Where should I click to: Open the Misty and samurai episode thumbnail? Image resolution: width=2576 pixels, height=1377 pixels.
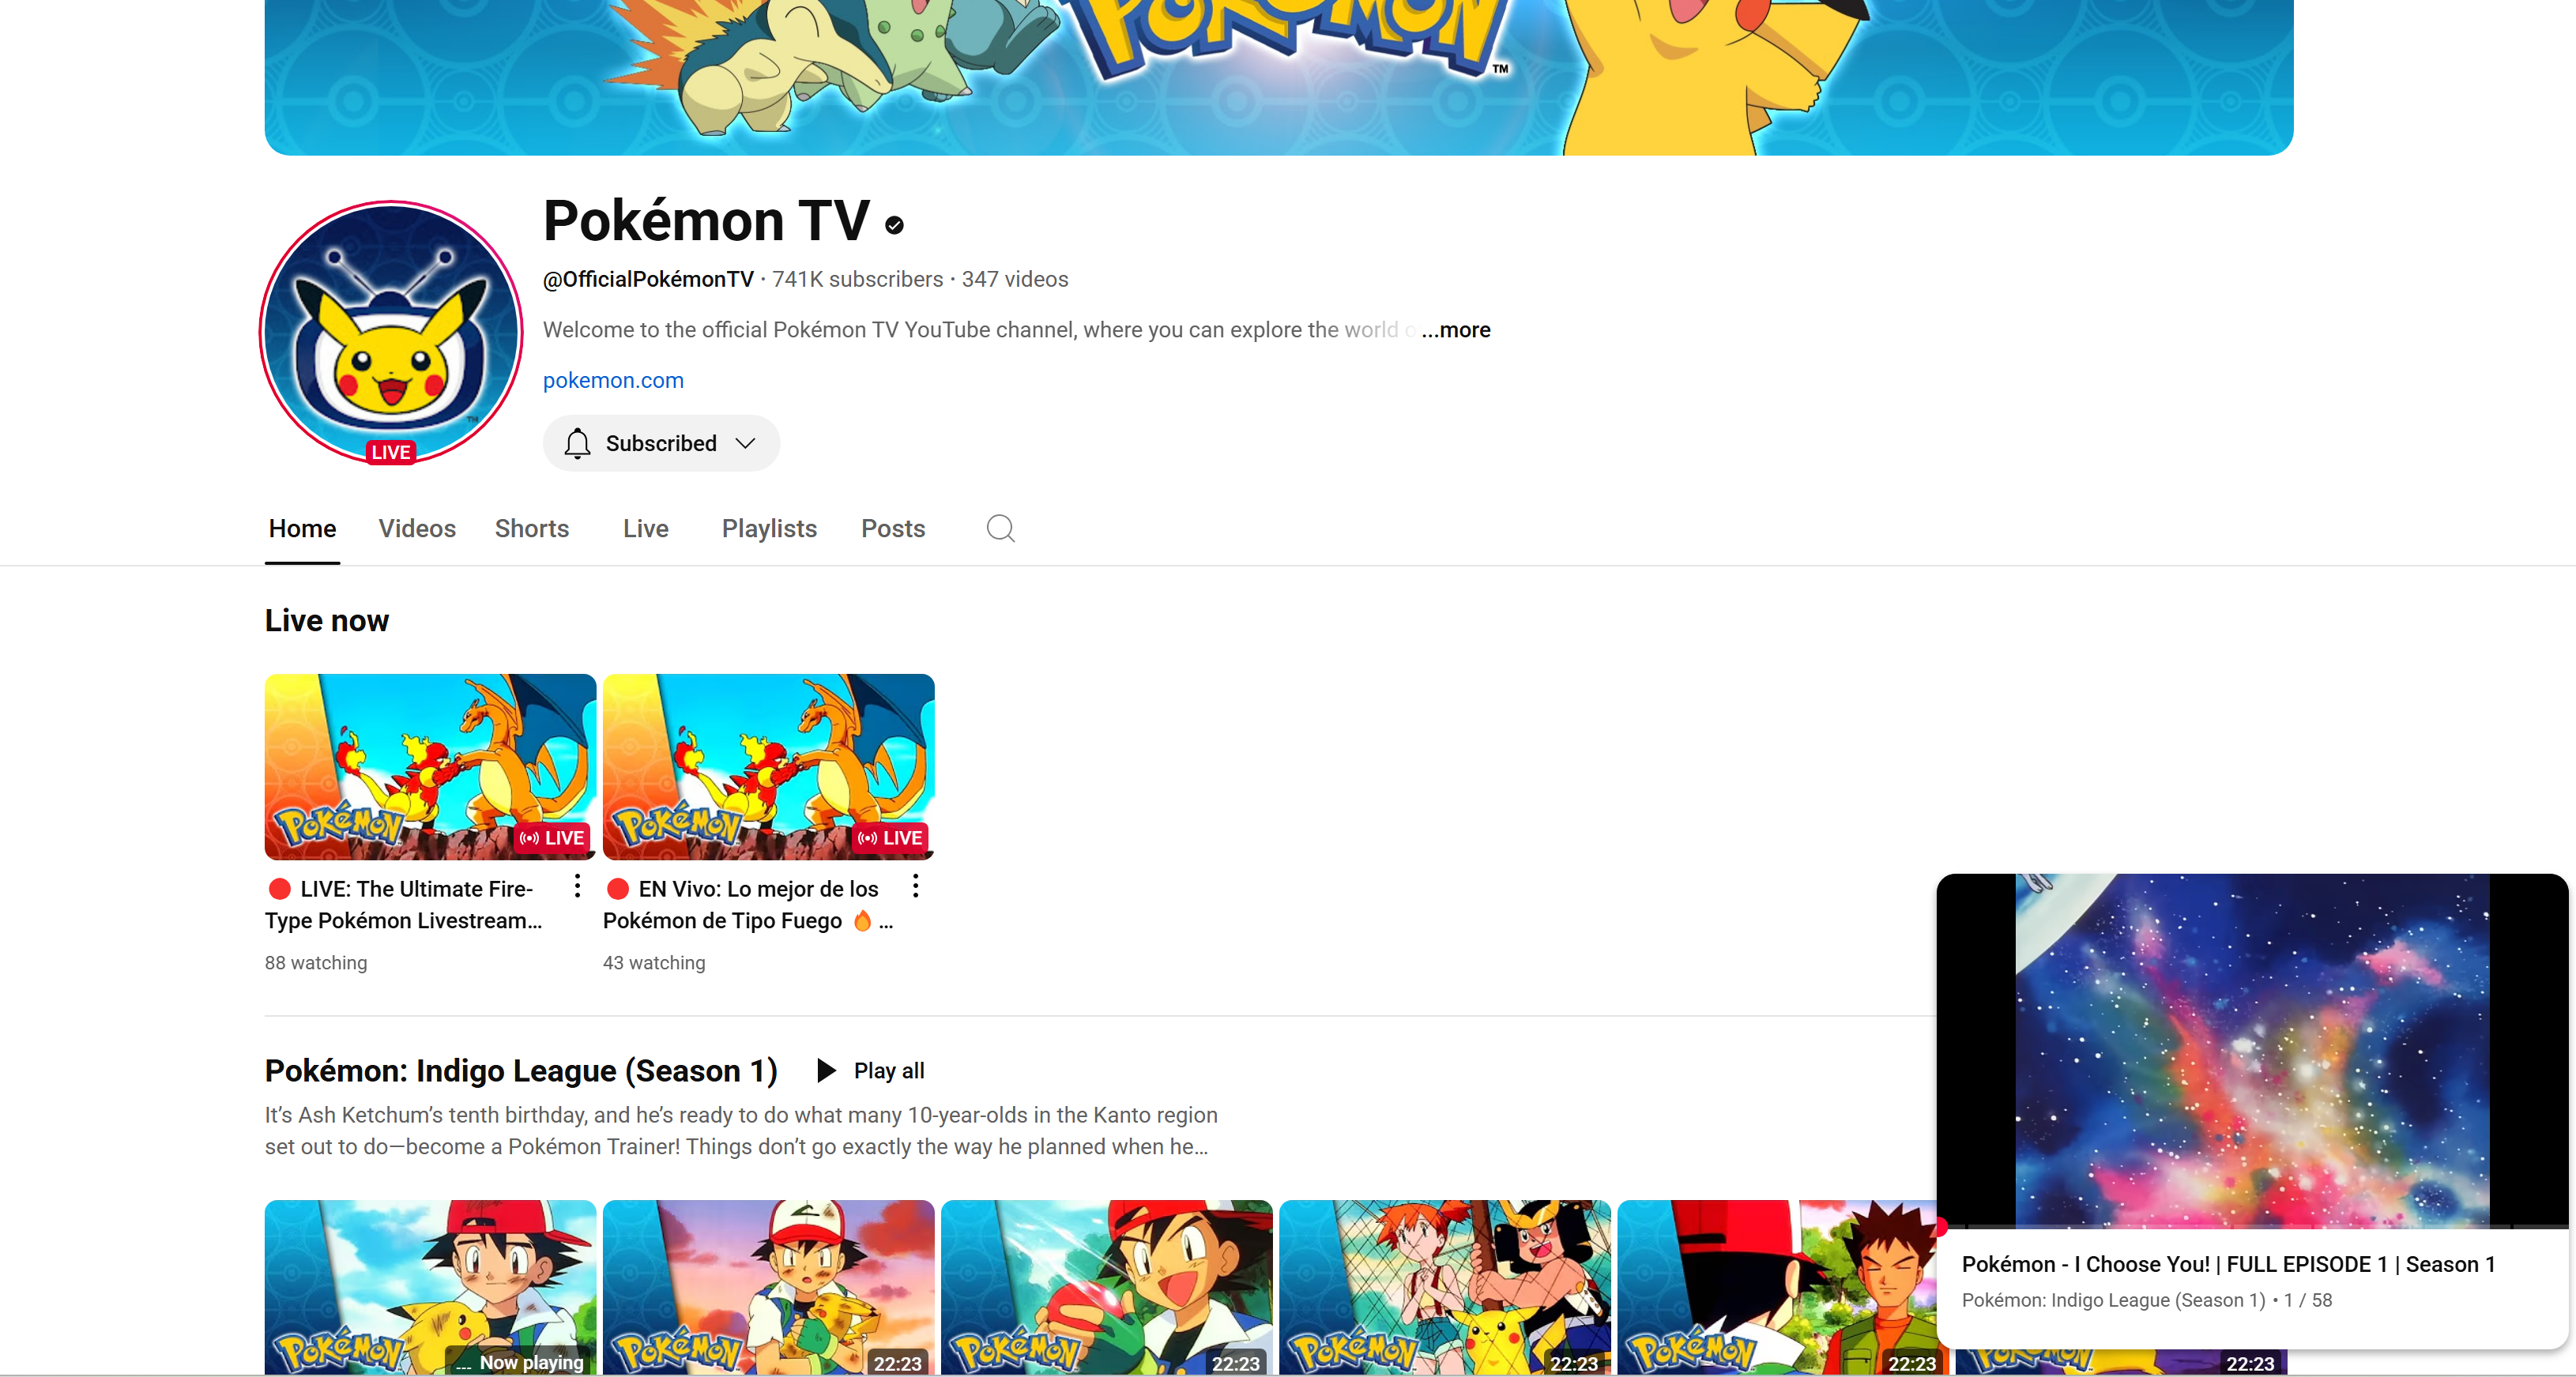click(x=1444, y=1287)
